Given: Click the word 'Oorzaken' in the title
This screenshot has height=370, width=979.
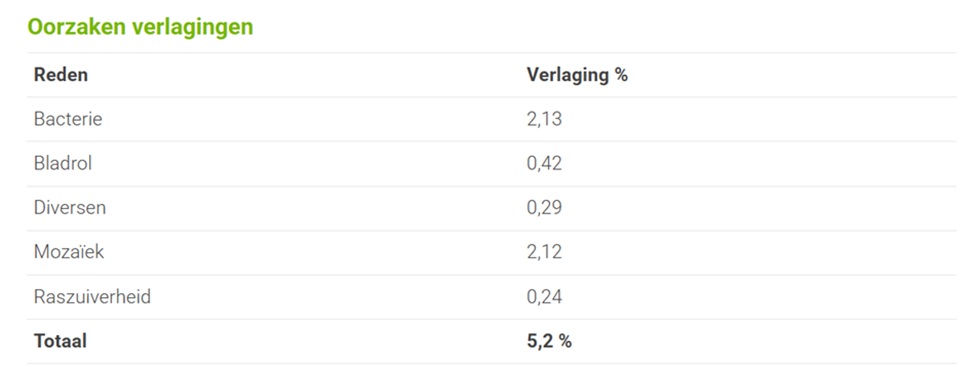Looking at the screenshot, I should point(77,28).
